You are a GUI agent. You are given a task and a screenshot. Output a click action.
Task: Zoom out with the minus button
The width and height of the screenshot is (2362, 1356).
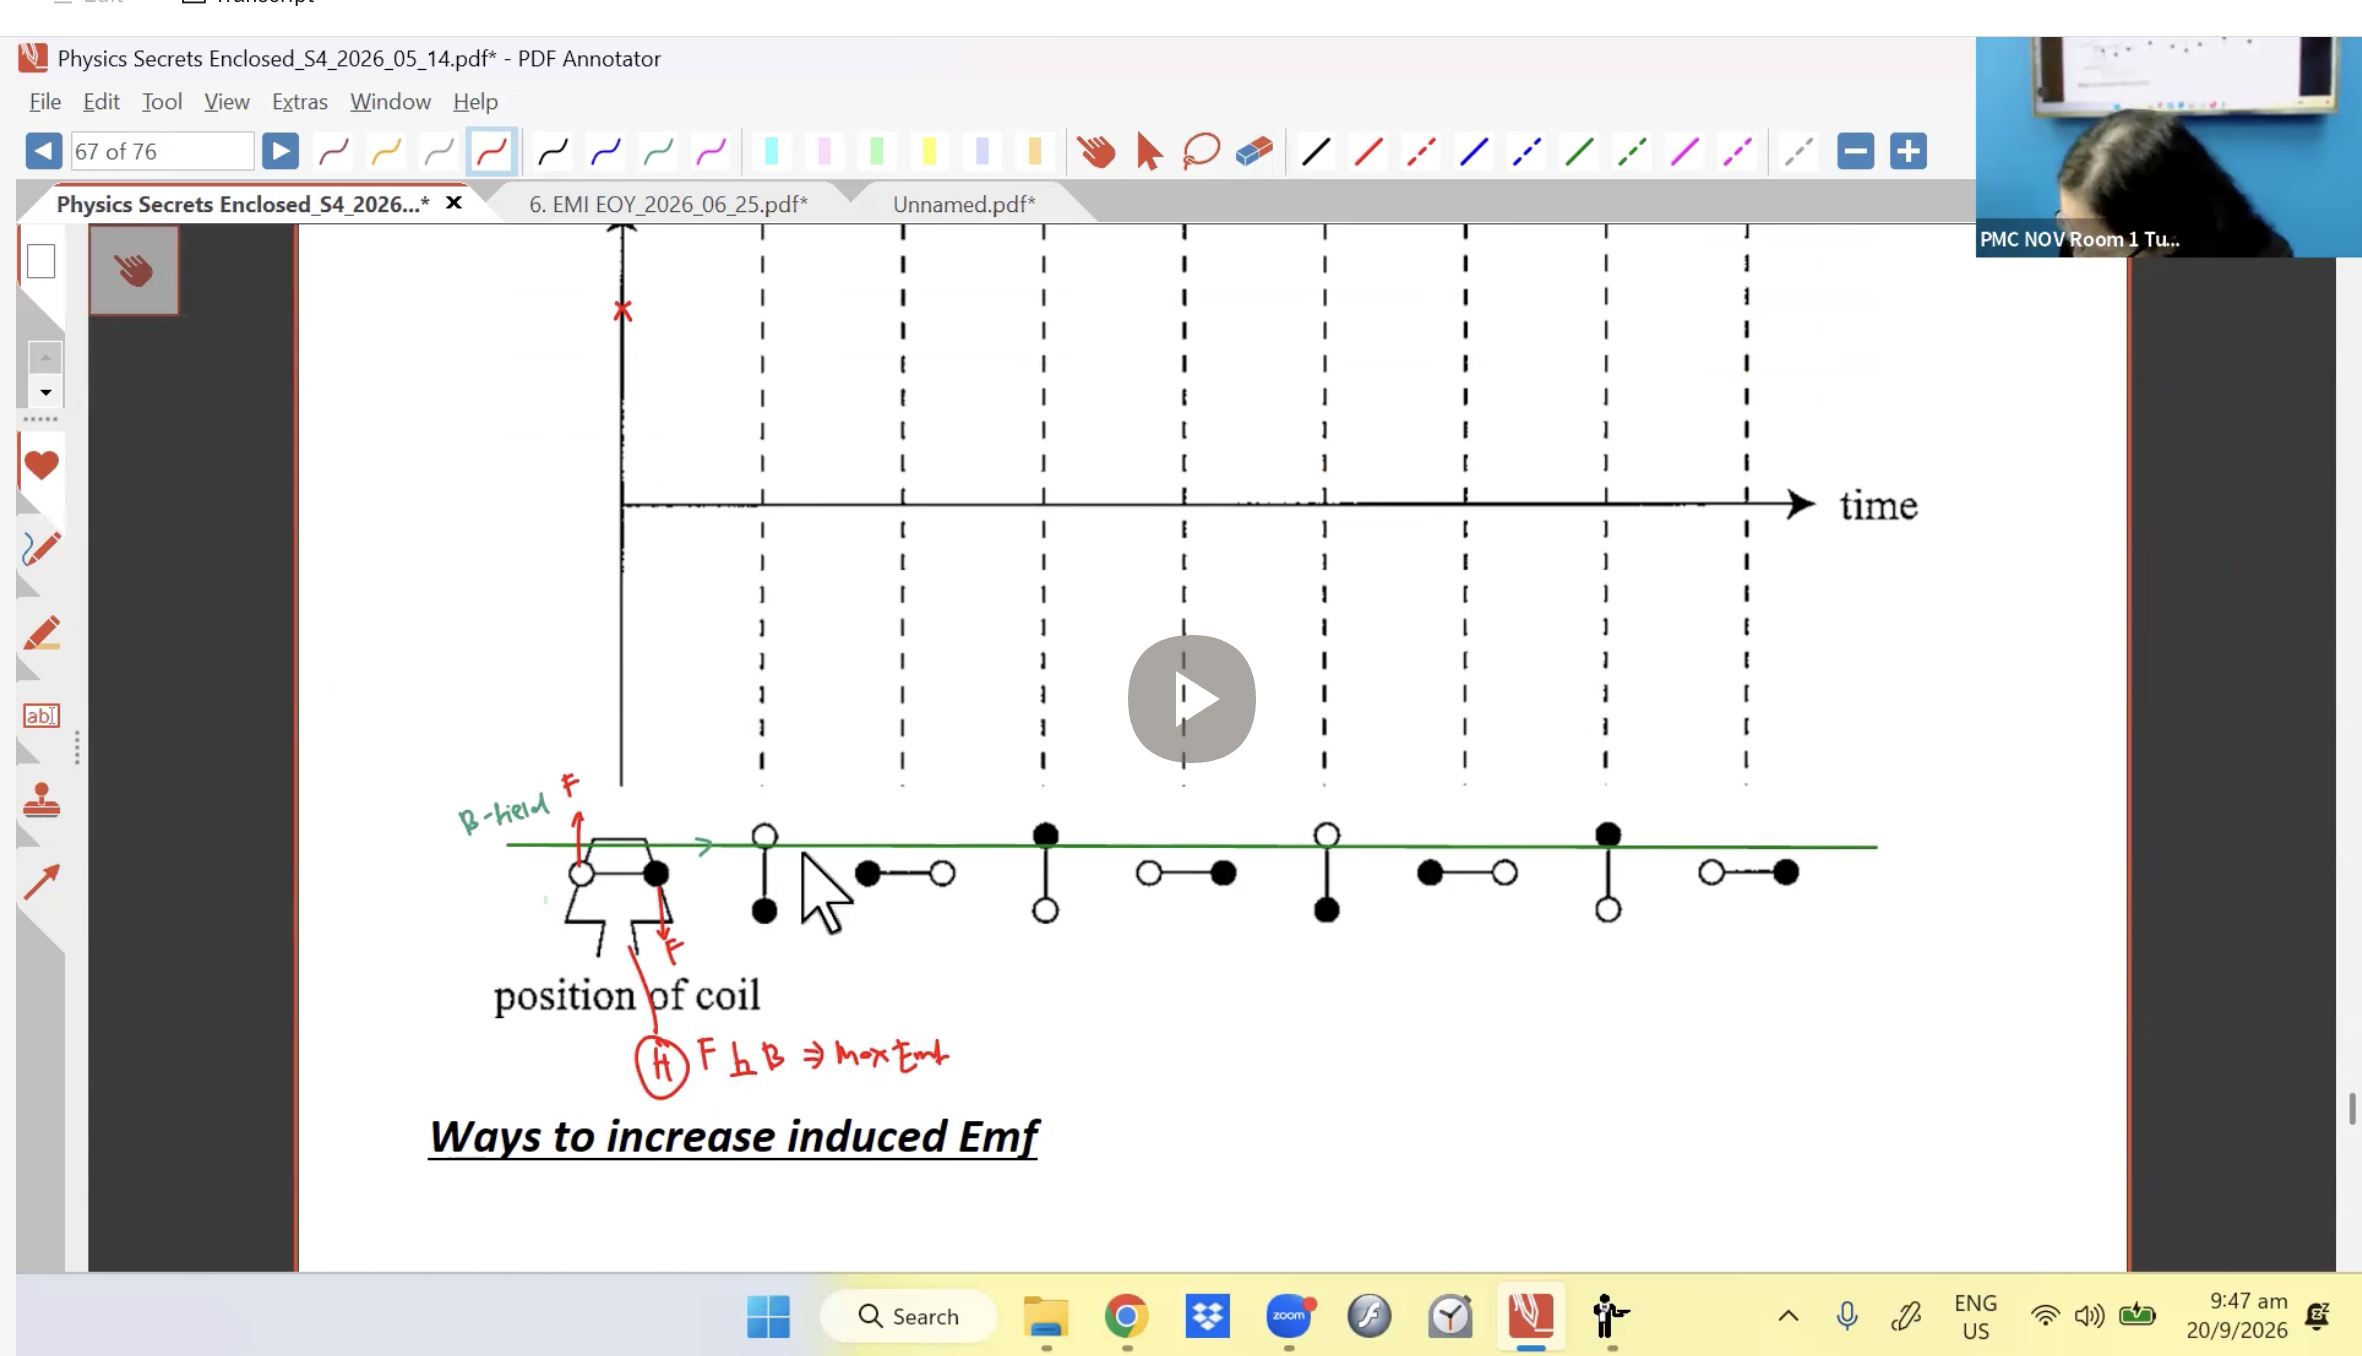tap(1855, 151)
